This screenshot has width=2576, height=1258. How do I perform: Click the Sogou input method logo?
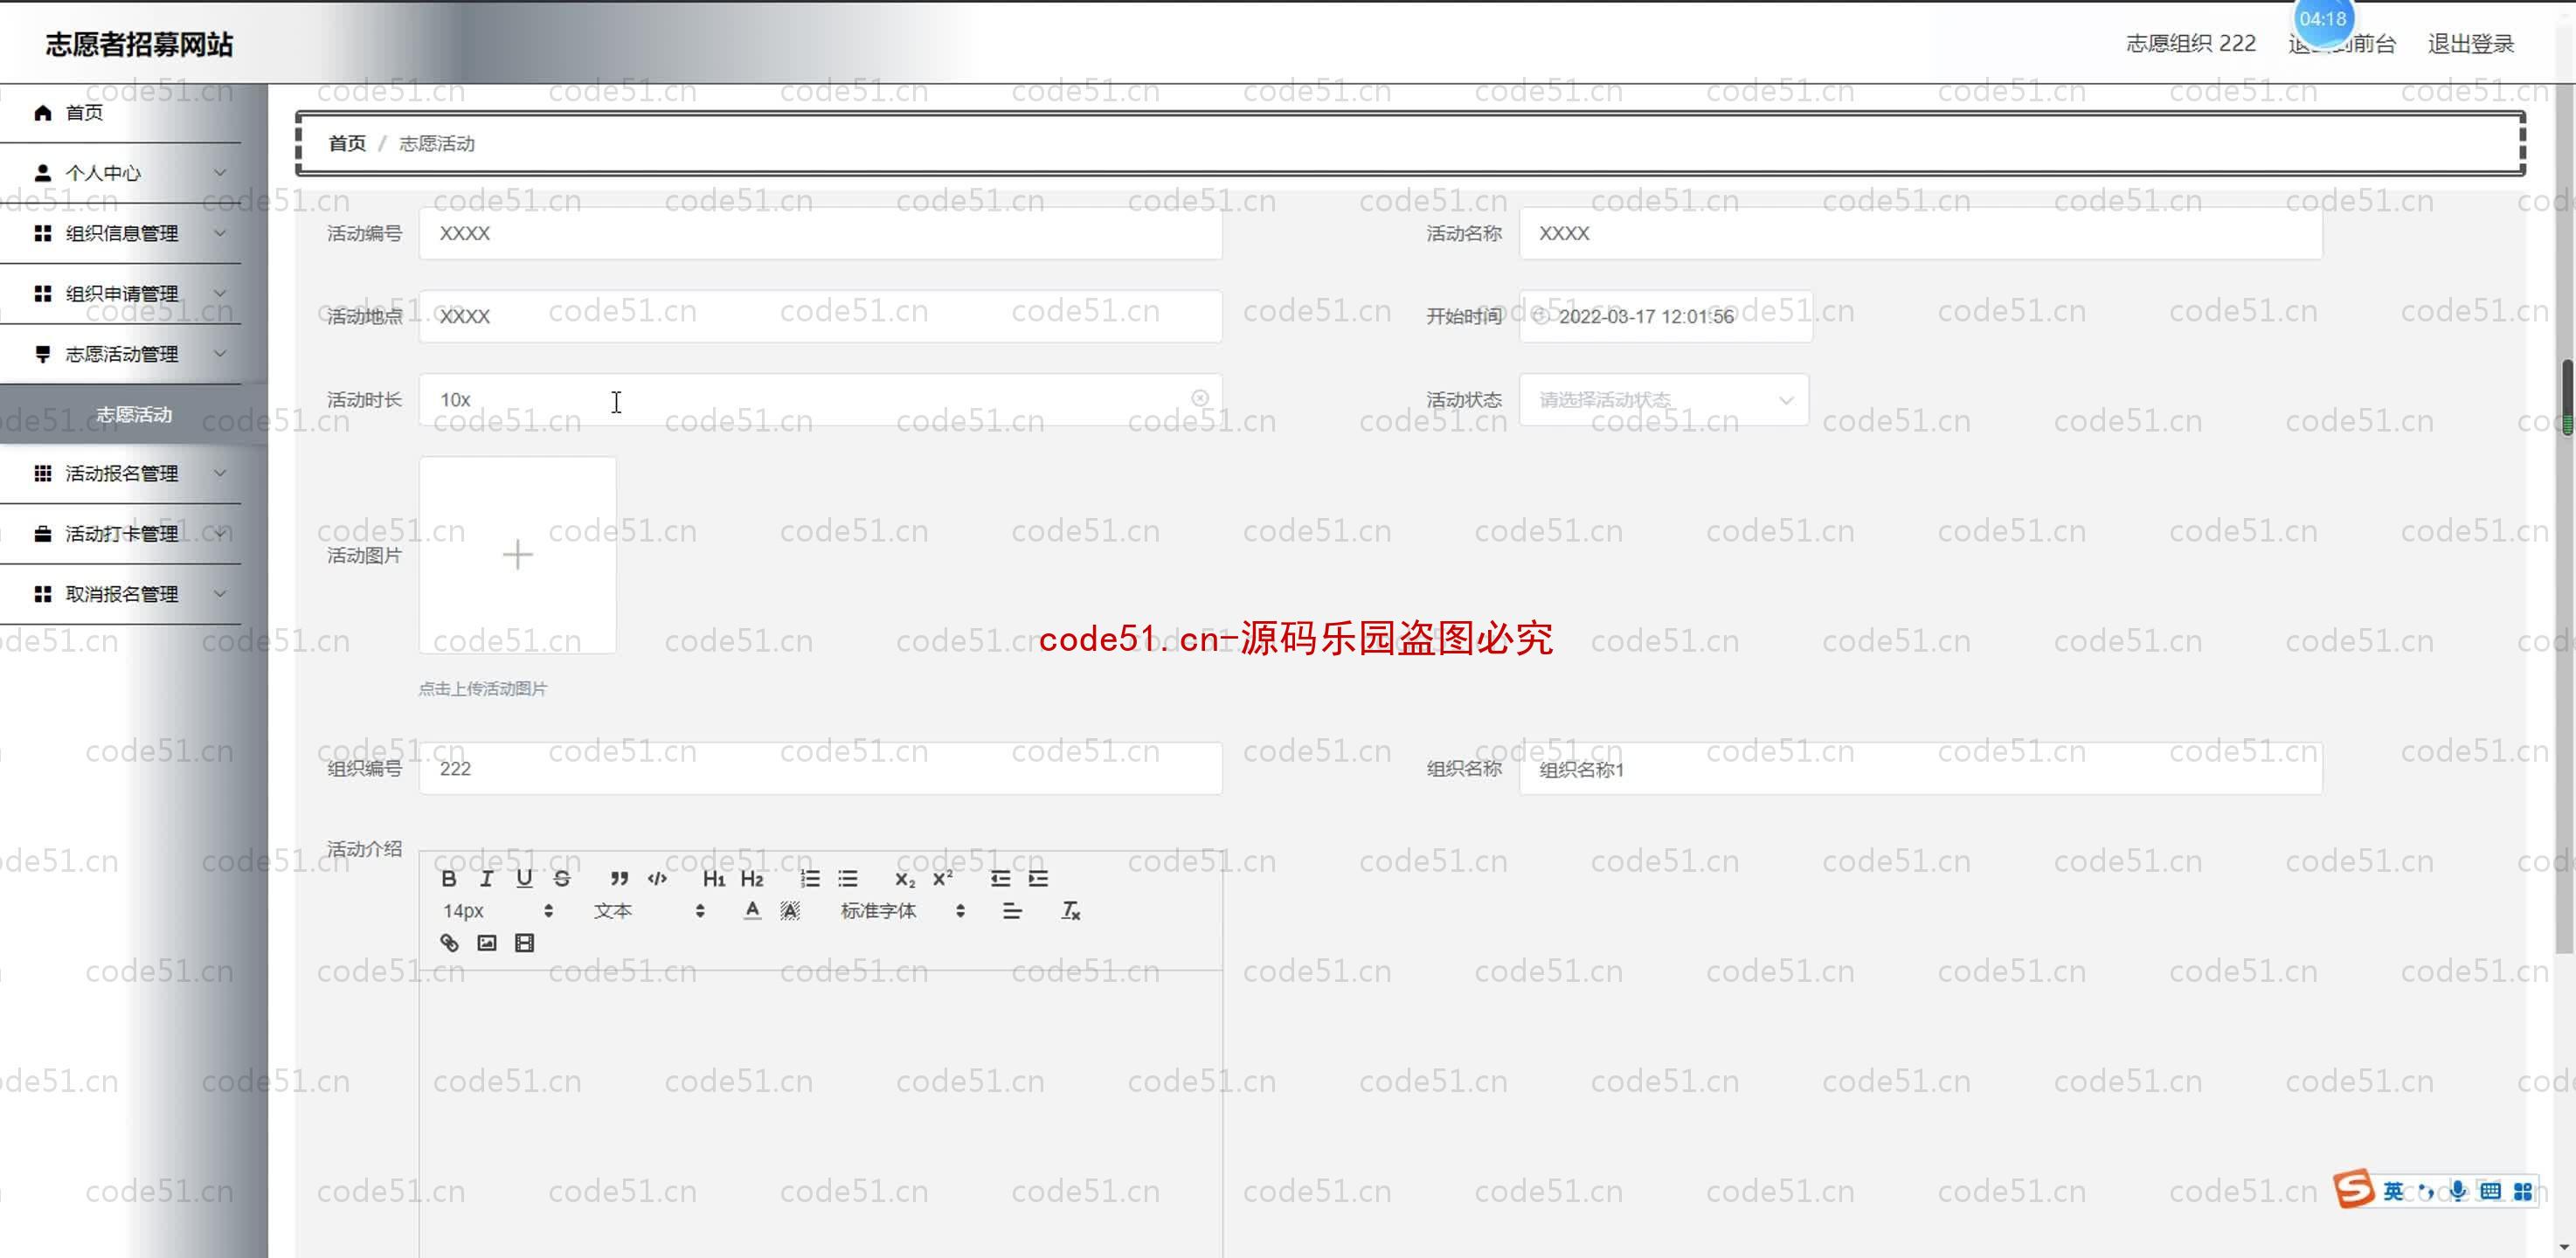click(2354, 1189)
